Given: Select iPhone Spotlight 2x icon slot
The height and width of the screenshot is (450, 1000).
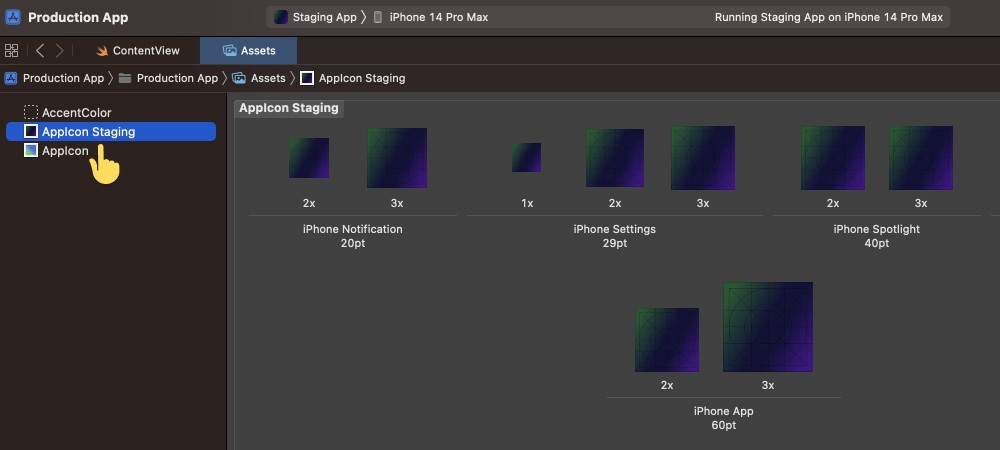Looking at the screenshot, I should [833, 158].
